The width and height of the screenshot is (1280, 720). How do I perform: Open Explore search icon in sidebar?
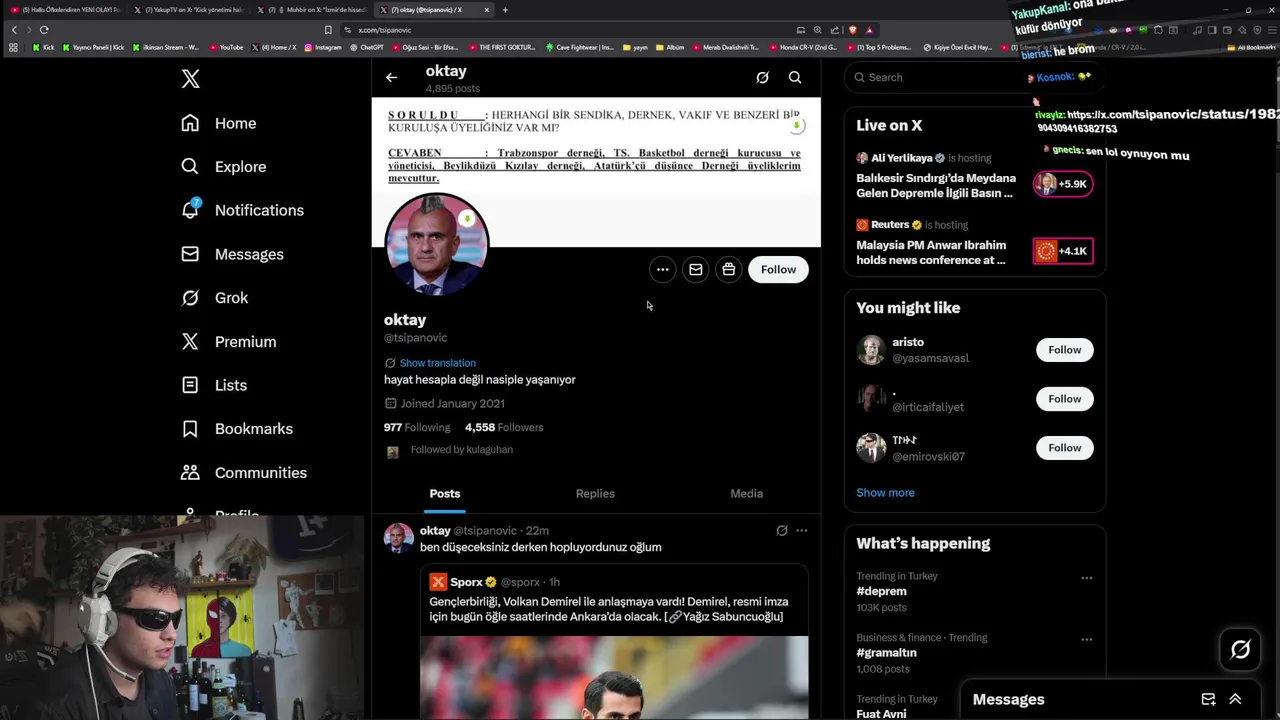(190, 166)
